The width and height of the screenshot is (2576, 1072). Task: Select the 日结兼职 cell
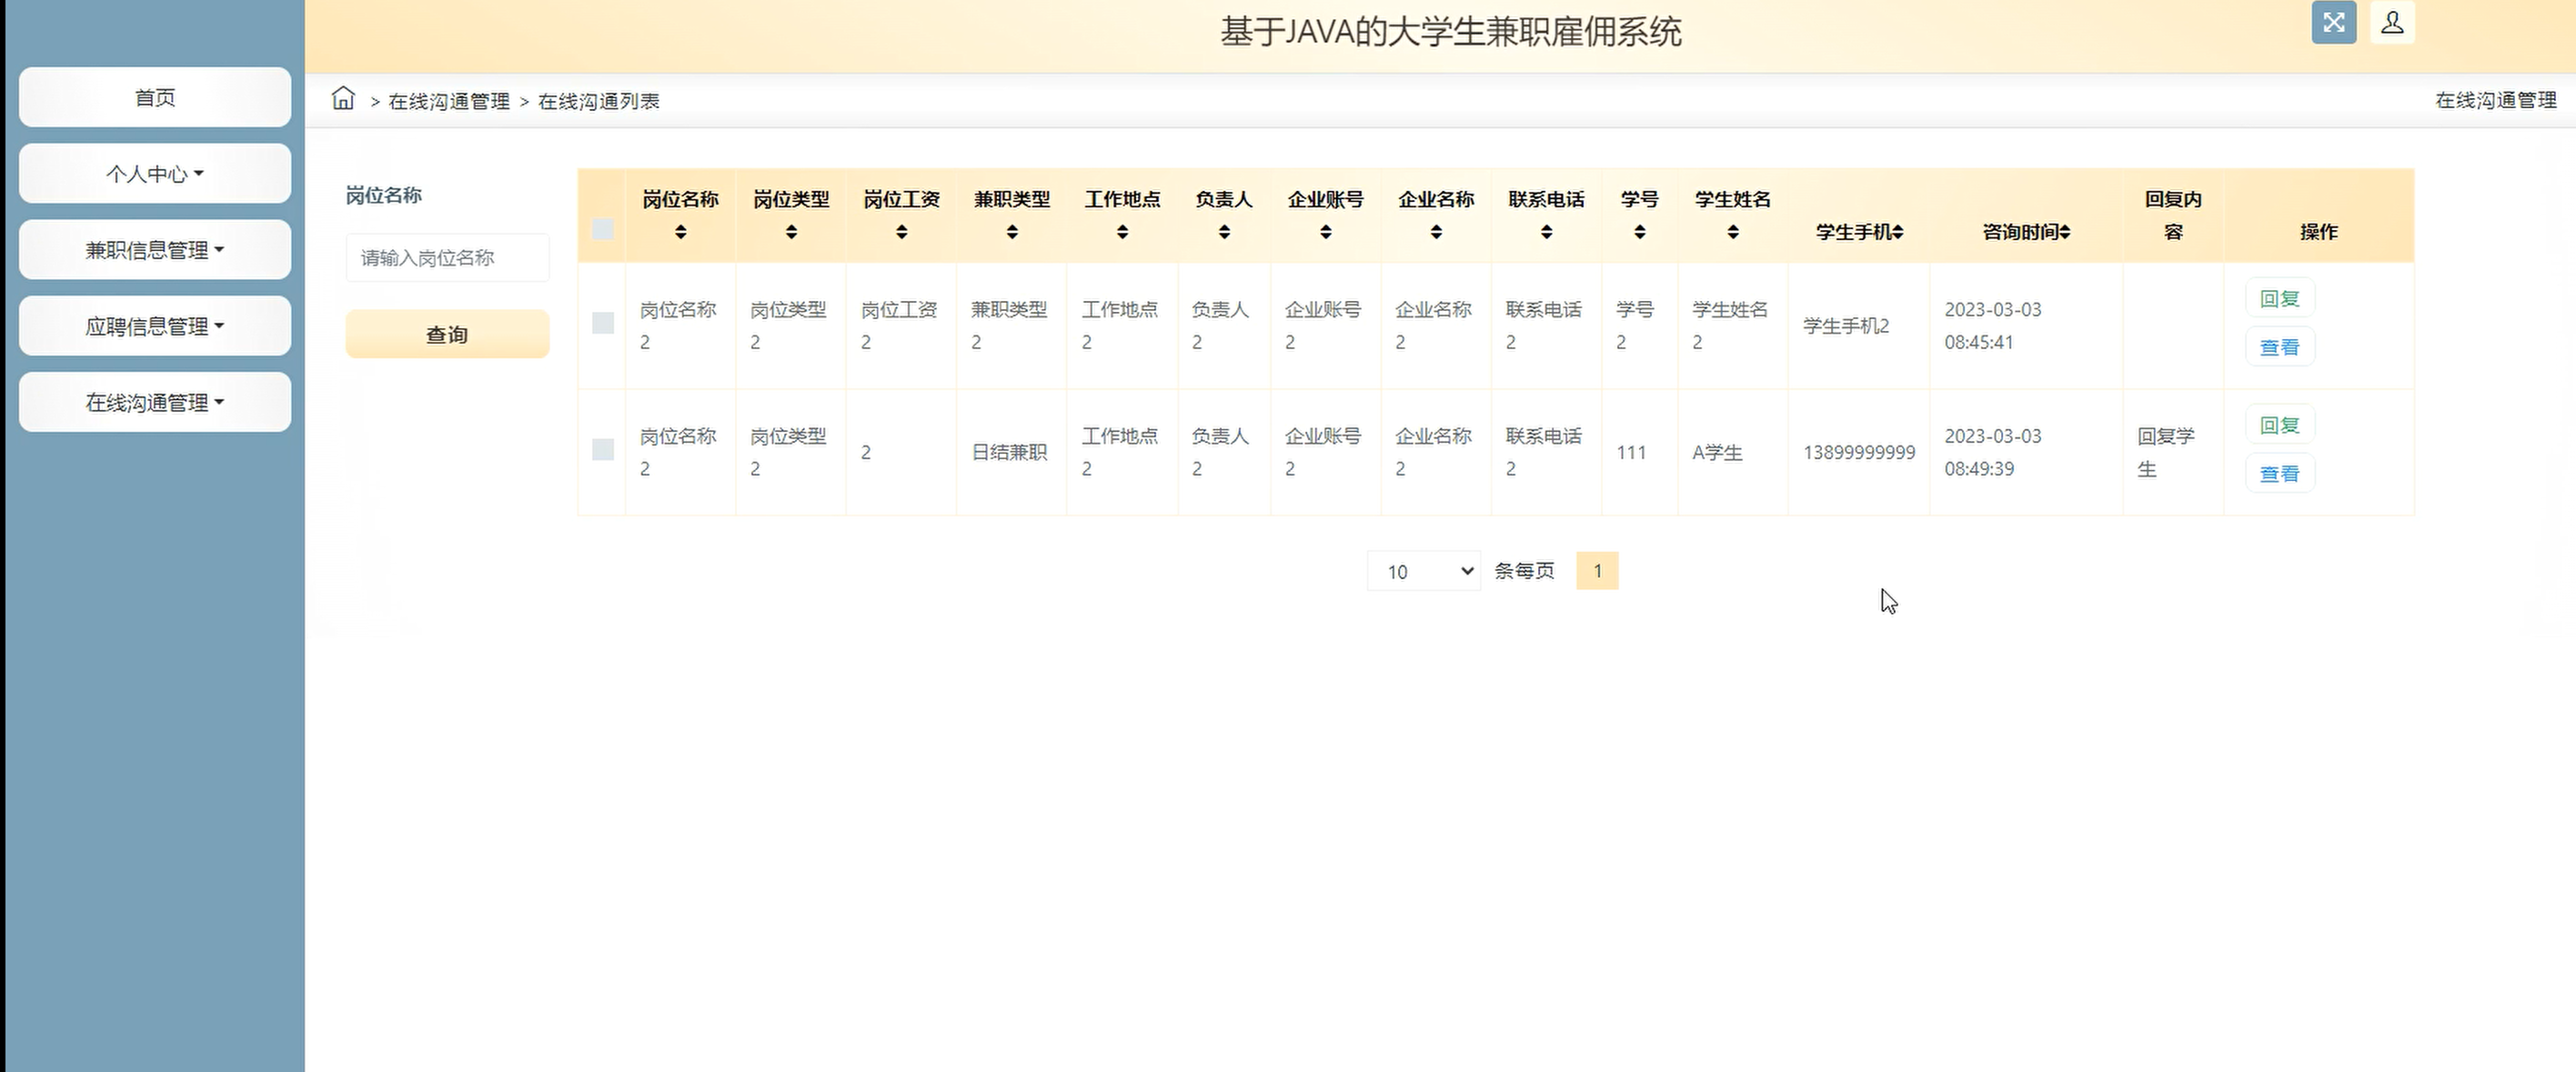tap(1010, 452)
